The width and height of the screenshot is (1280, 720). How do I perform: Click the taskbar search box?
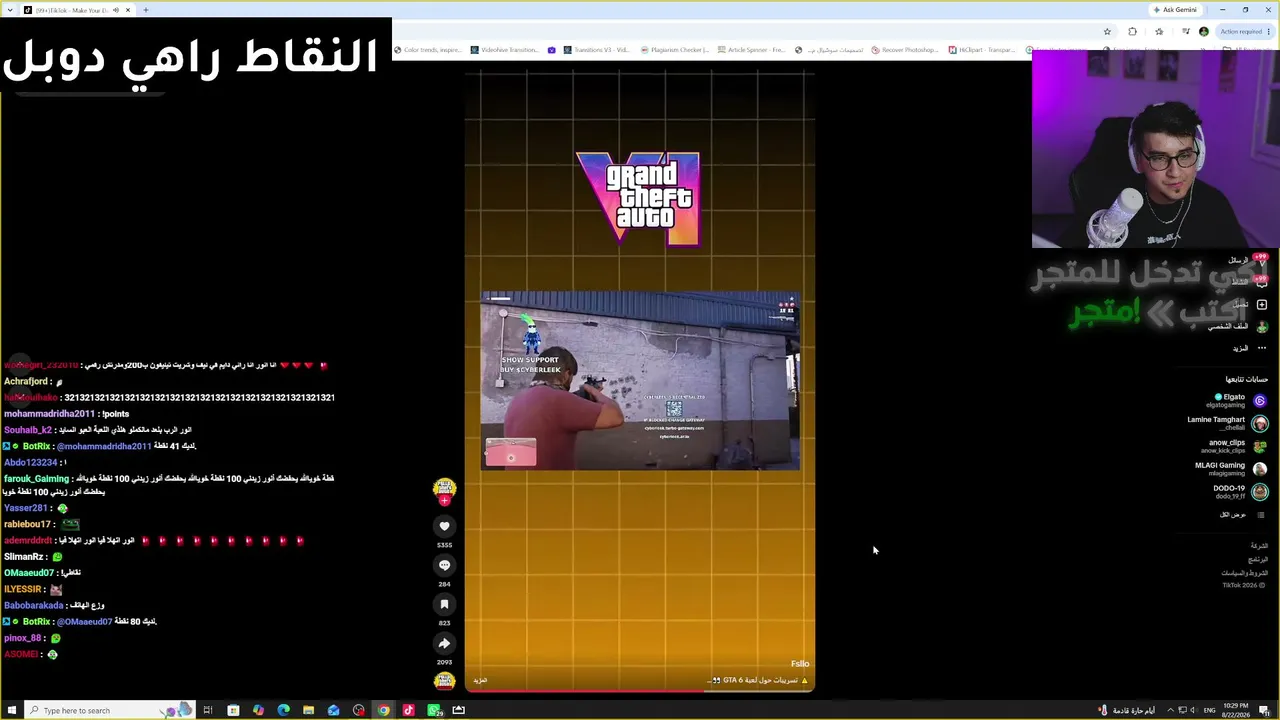point(108,710)
